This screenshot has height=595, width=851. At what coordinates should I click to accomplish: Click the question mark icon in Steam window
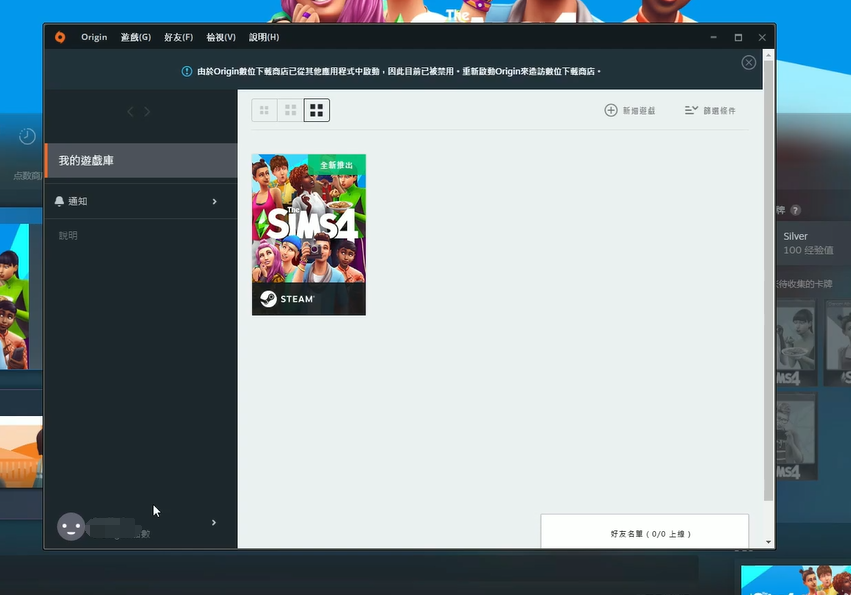coord(796,210)
